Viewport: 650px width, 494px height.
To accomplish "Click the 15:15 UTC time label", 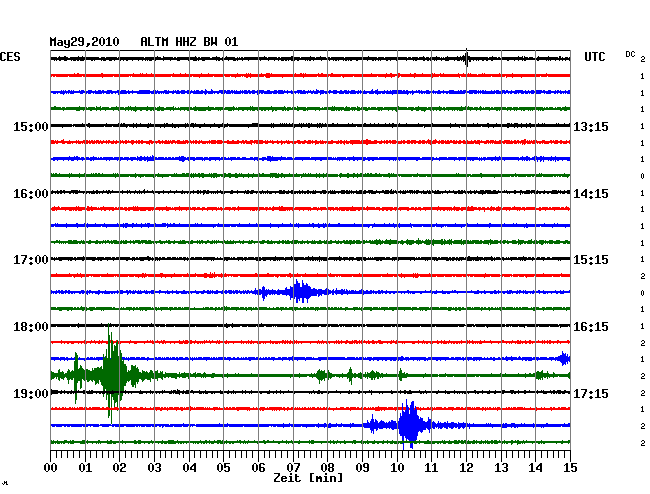I will [x=591, y=260].
